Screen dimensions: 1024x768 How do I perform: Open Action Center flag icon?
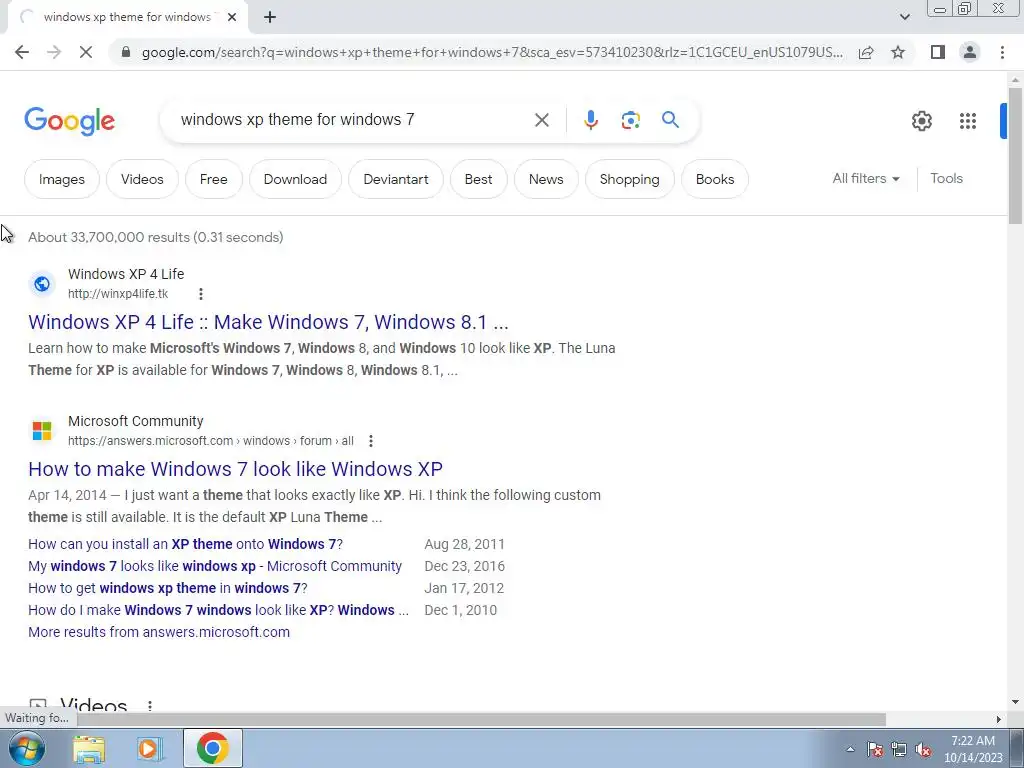coord(875,749)
